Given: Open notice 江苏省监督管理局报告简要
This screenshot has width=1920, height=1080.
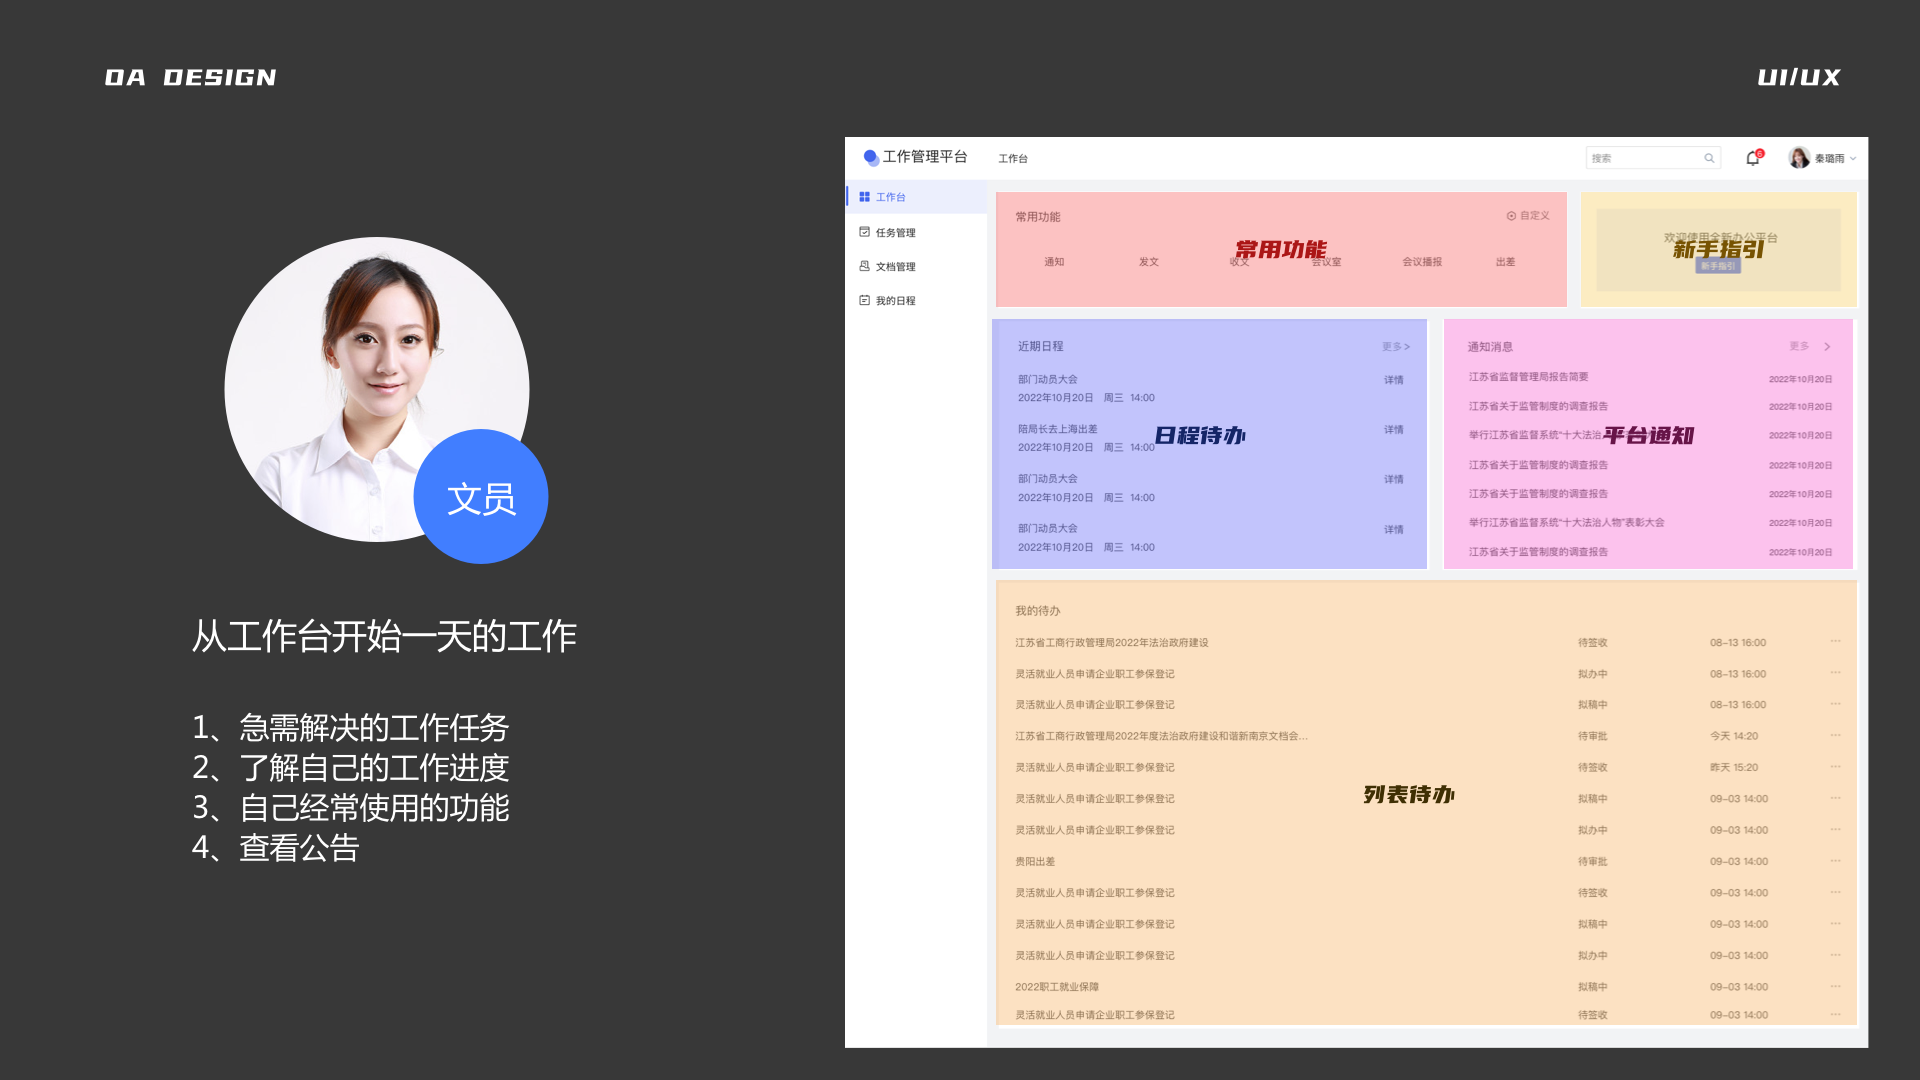Looking at the screenshot, I should 1528,377.
